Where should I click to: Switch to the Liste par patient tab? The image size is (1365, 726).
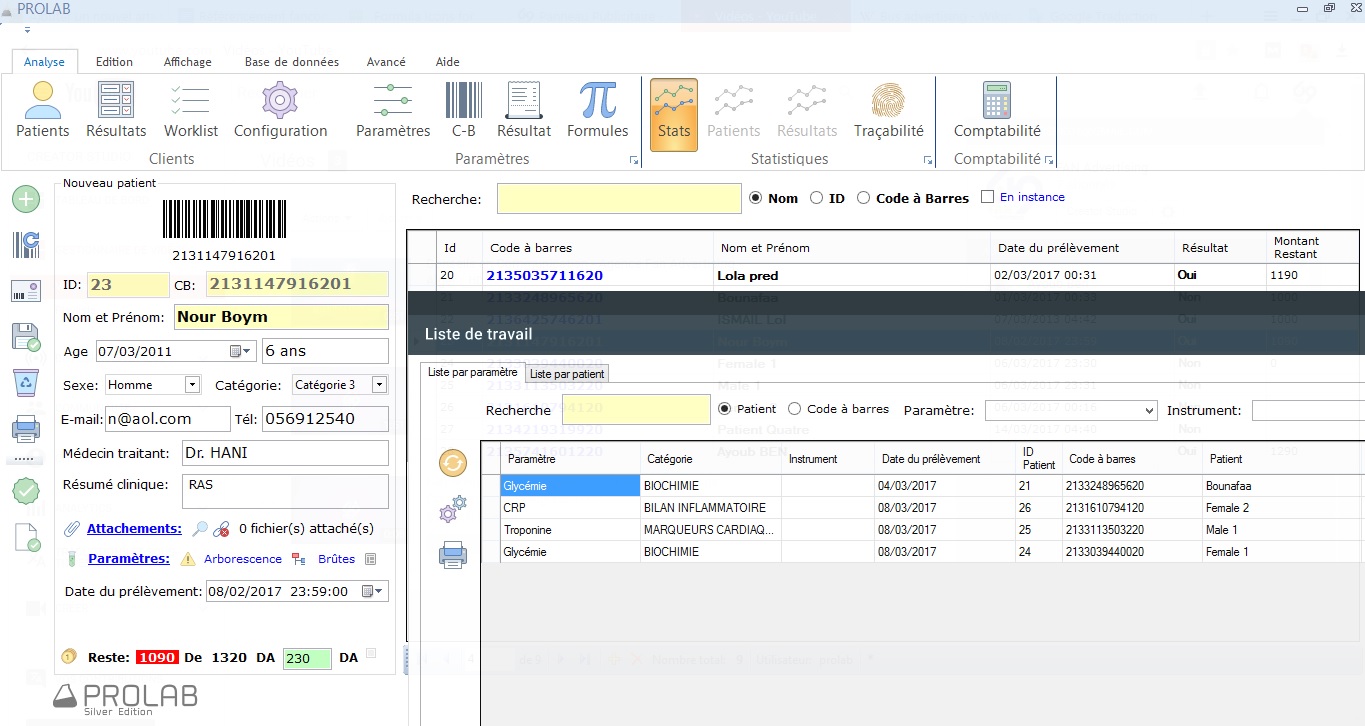567,373
